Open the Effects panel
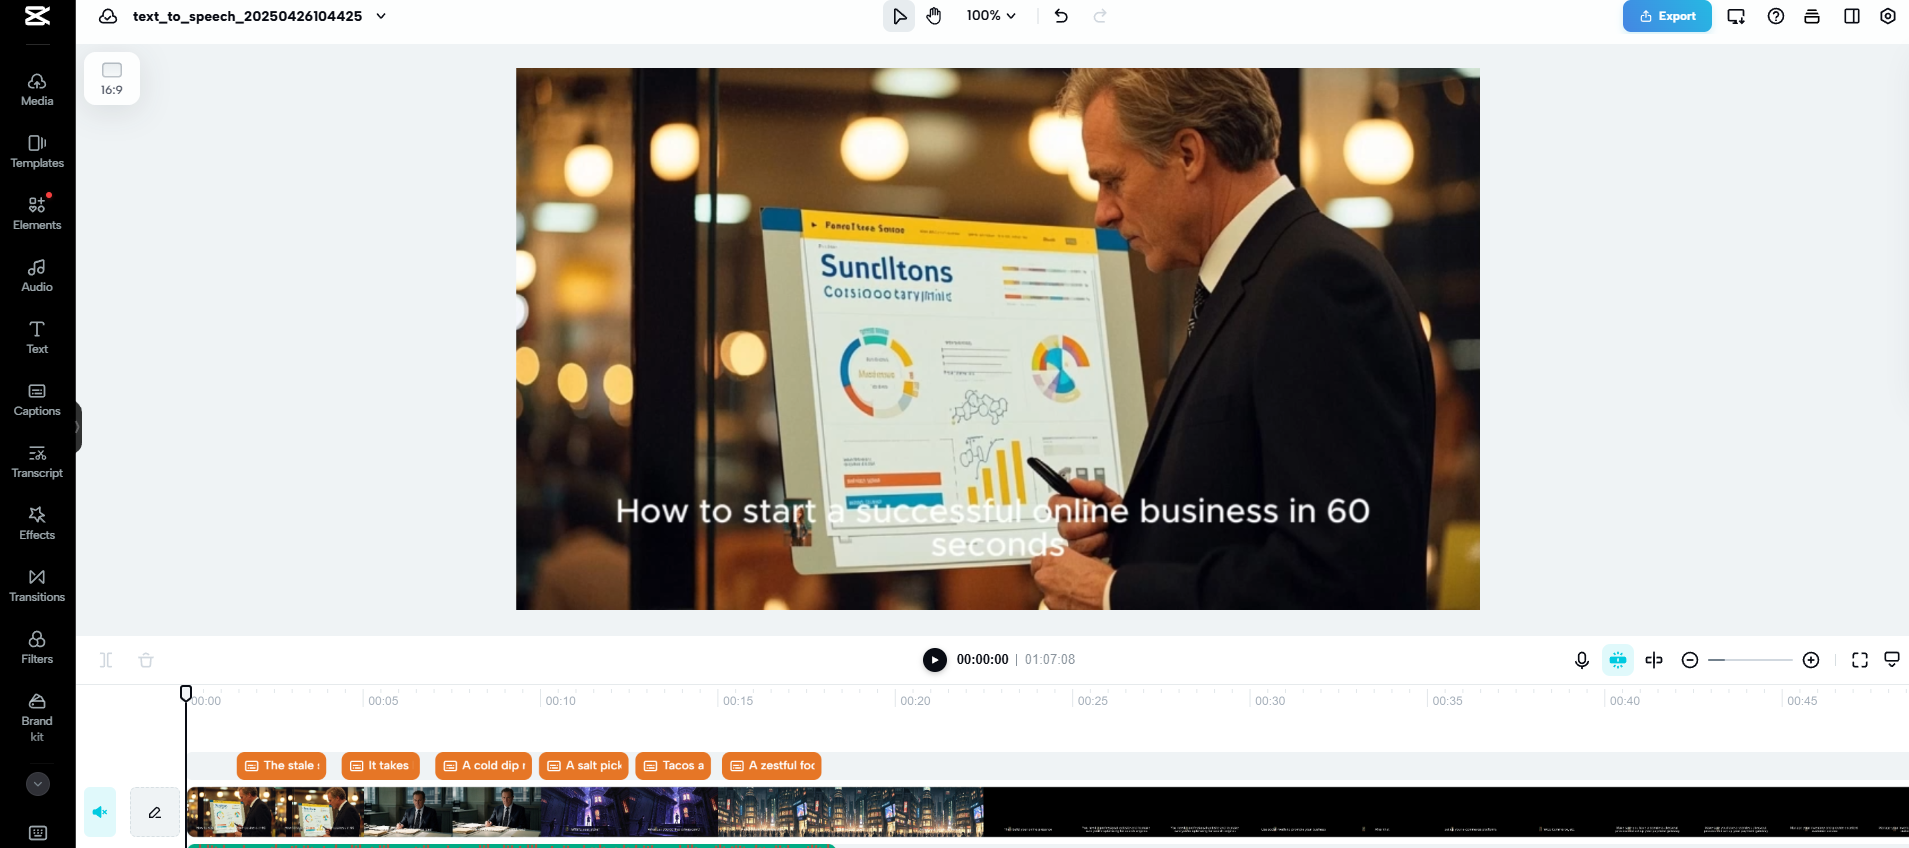The width and height of the screenshot is (1909, 848). tap(37, 523)
